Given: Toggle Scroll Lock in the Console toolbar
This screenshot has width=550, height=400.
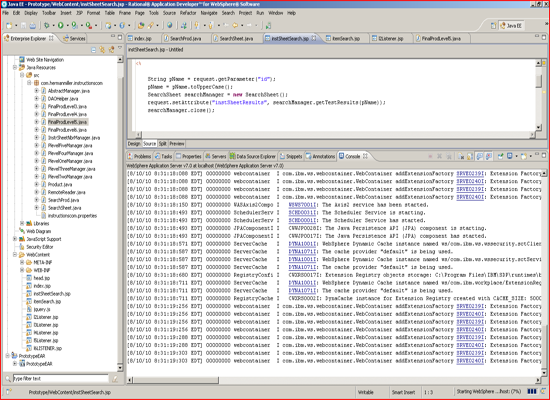Looking at the screenshot, I should coord(470,156).
